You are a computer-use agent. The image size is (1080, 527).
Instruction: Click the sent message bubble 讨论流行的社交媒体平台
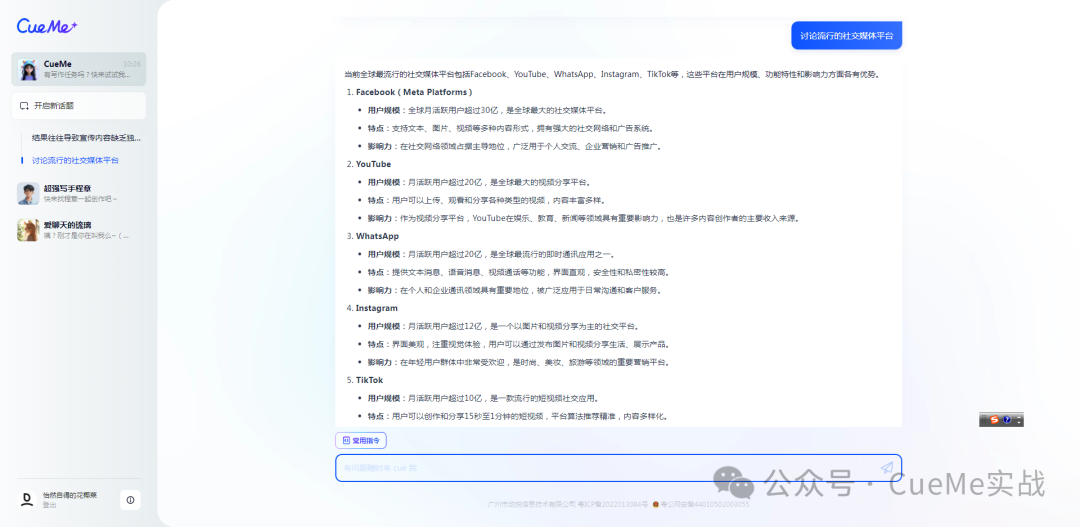(847, 36)
